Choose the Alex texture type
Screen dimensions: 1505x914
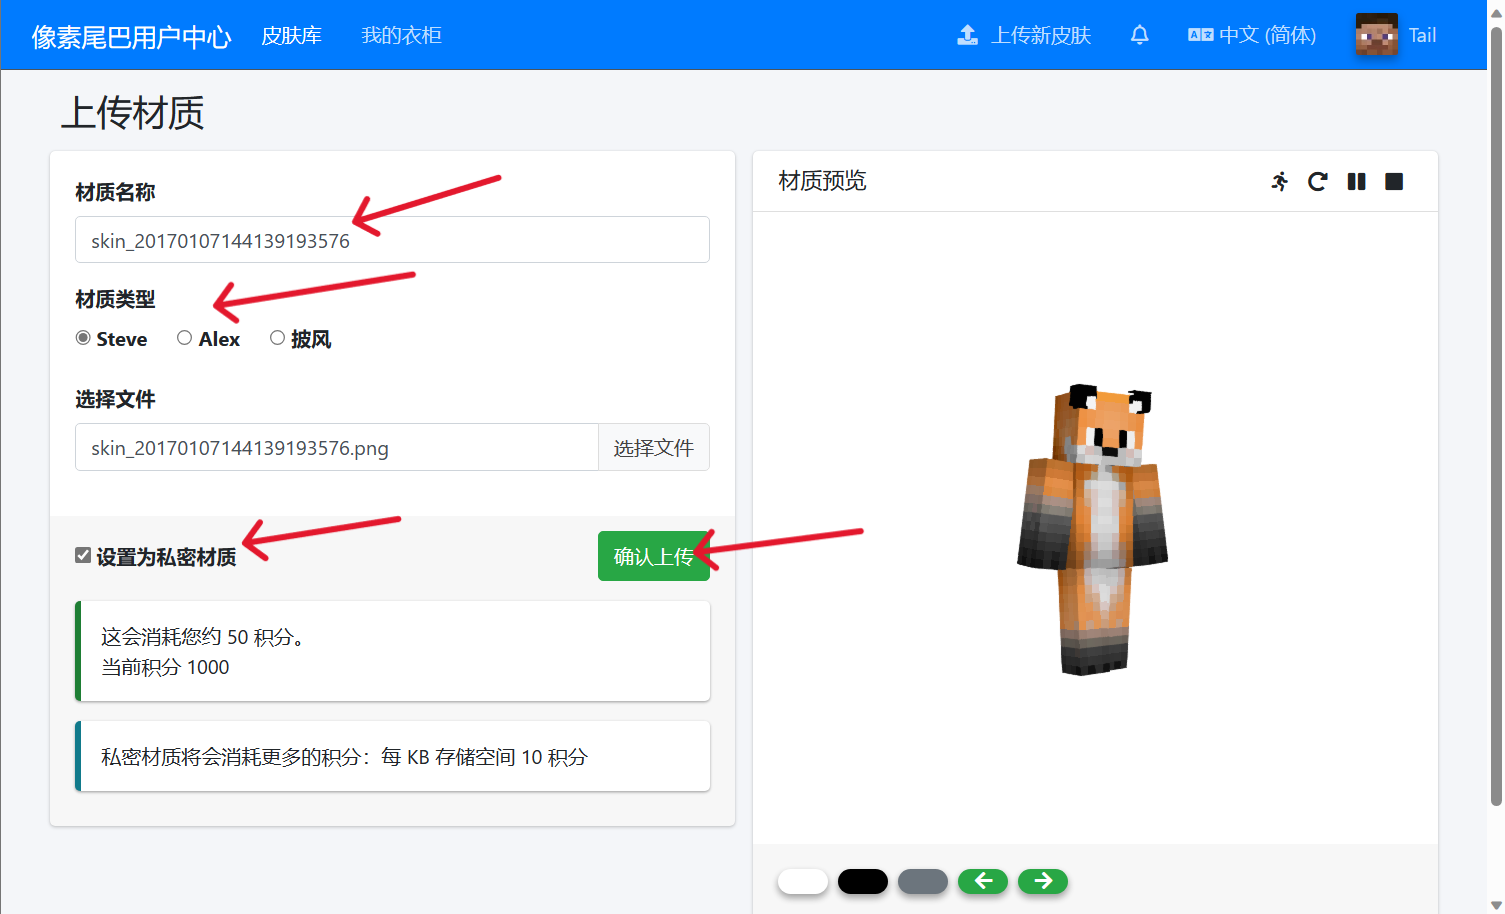185,338
